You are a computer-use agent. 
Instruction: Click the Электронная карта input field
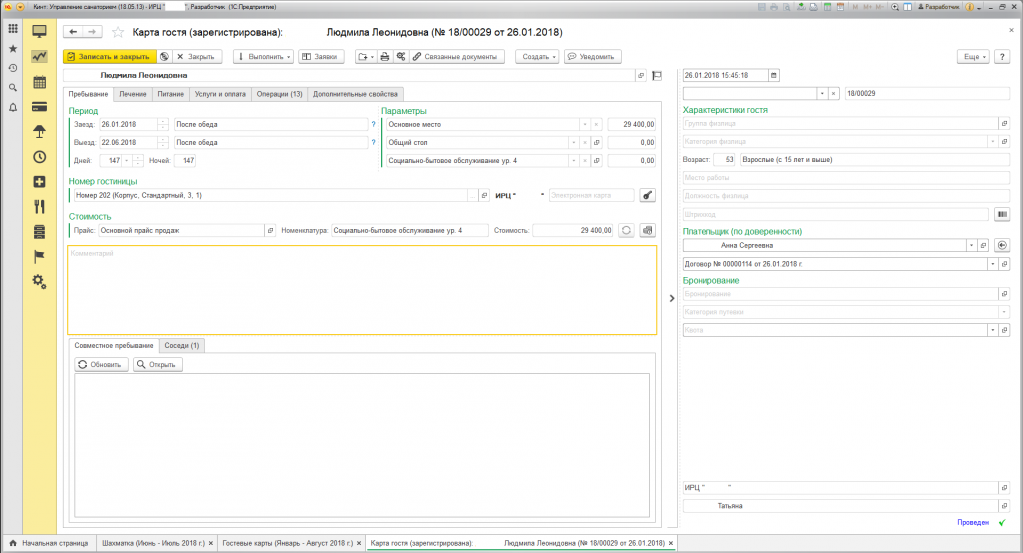point(591,195)
